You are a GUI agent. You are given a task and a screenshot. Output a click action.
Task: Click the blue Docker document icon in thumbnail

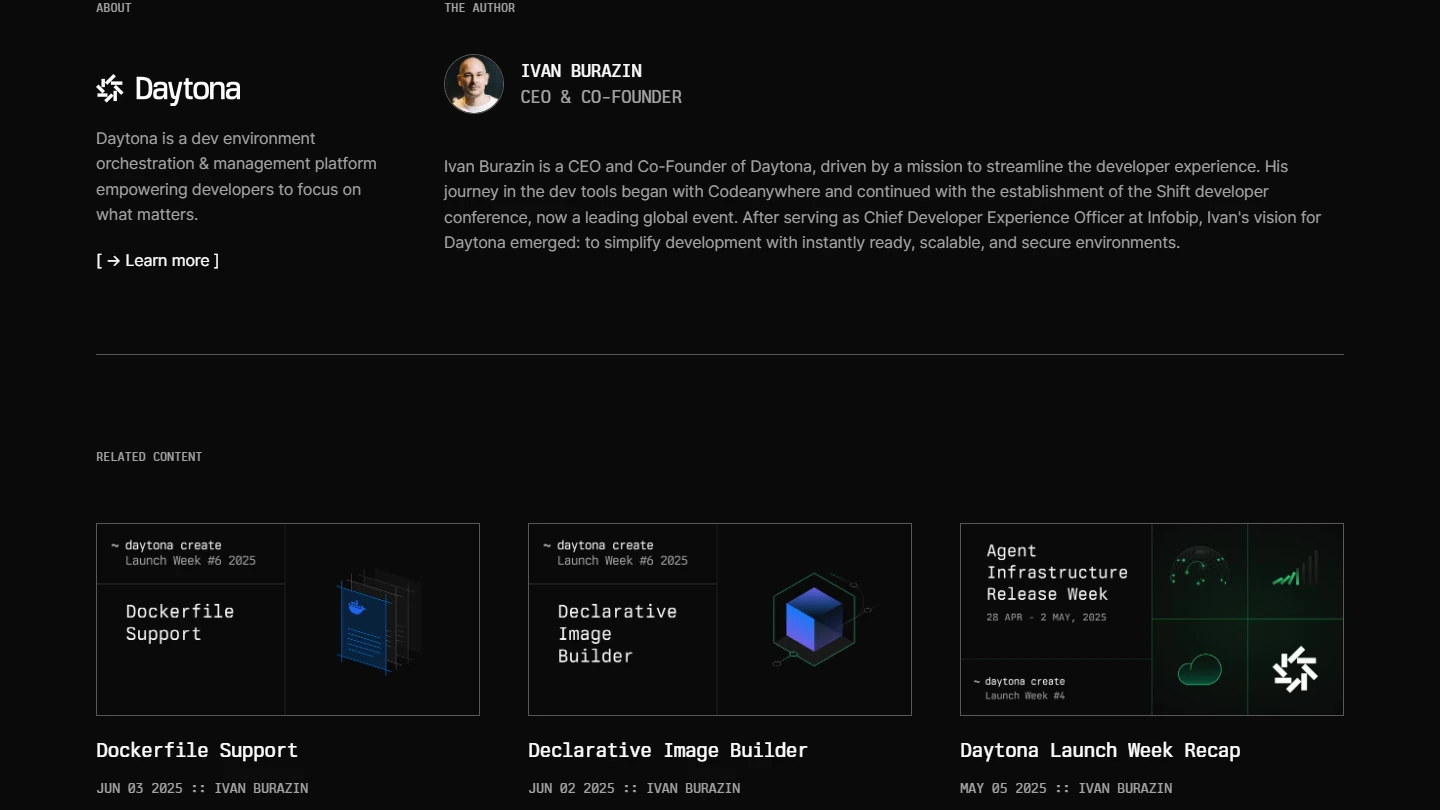(361, 629)
